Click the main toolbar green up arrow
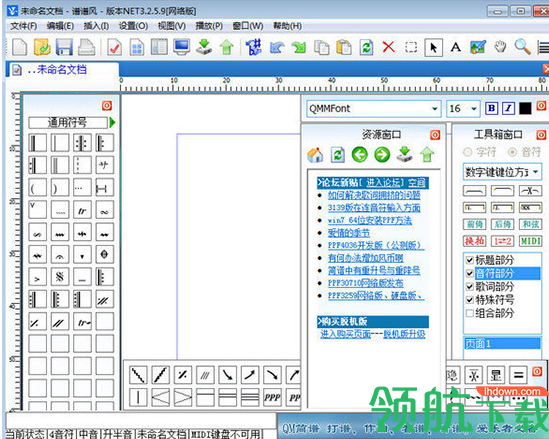This screenshot has width=549, height=439. pos(227,47)
